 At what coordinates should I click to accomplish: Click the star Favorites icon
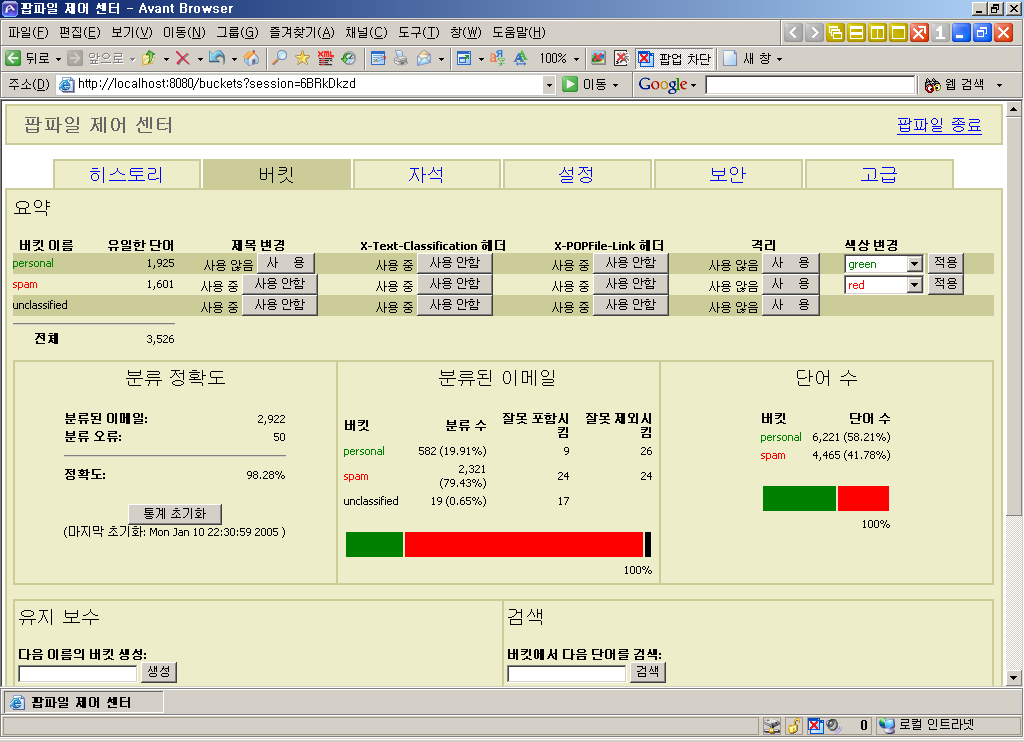[302, 58]
